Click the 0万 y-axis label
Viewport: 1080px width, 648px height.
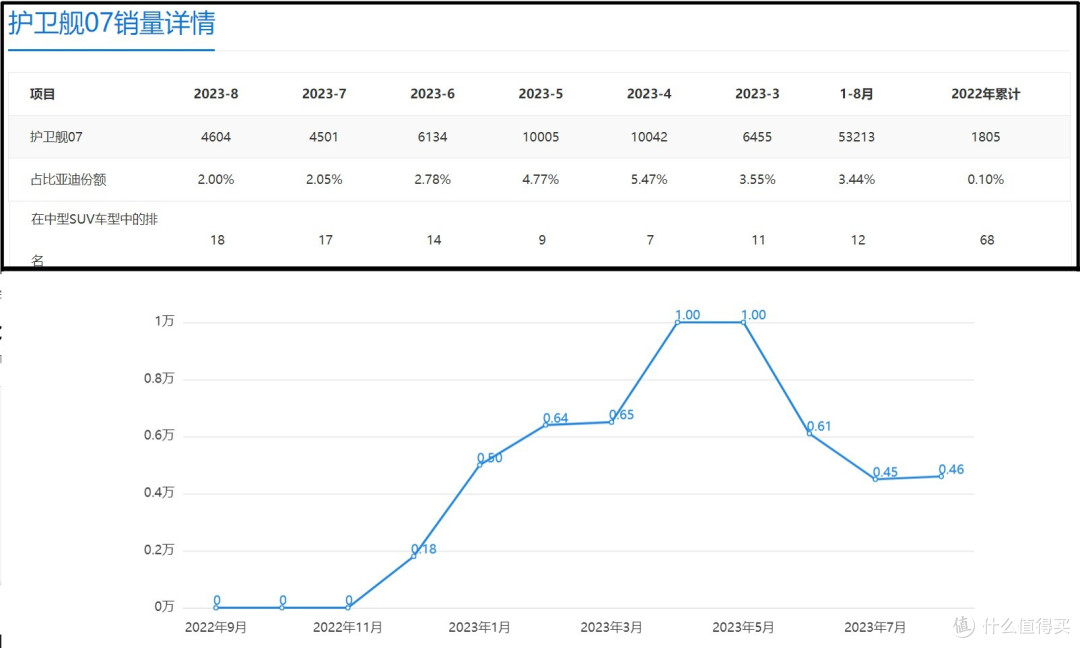click(x=164, y=607)
